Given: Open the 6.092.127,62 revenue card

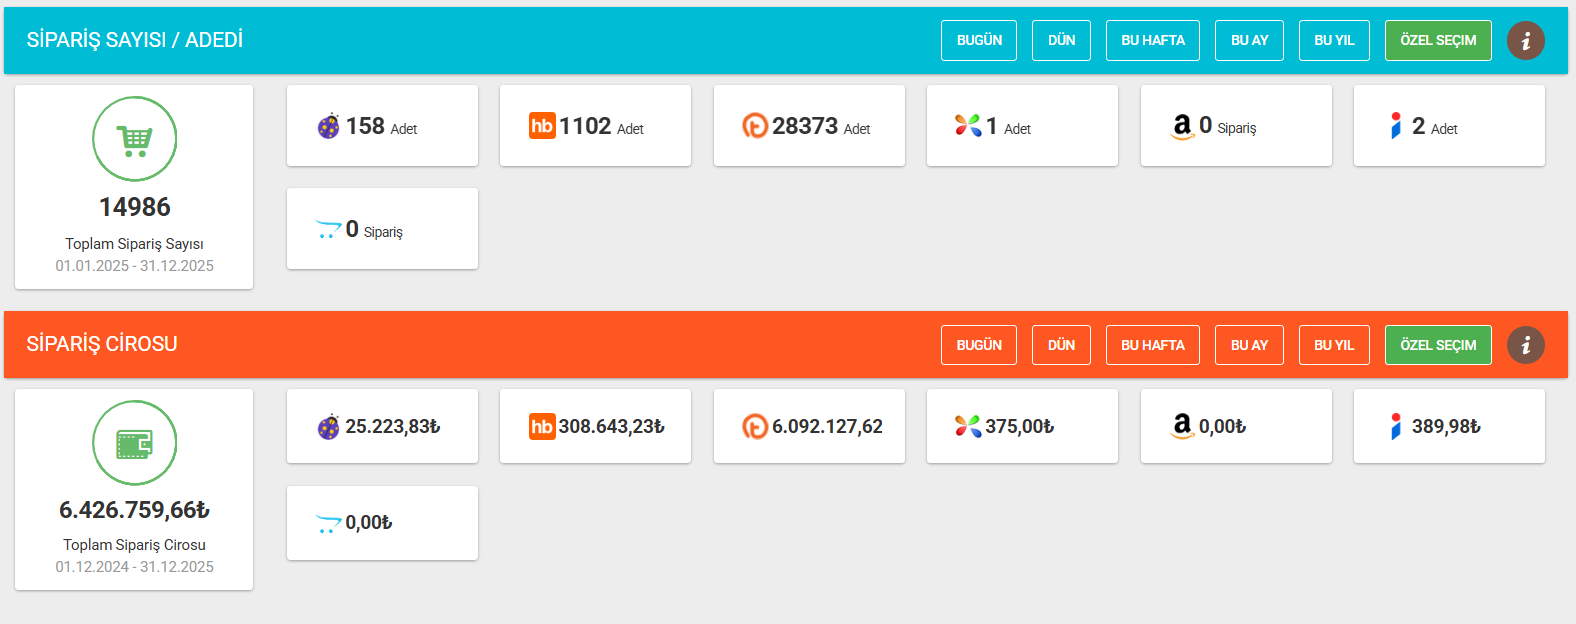Looking at the screenshot, I should pyautogui.click(x=809, y=427).
